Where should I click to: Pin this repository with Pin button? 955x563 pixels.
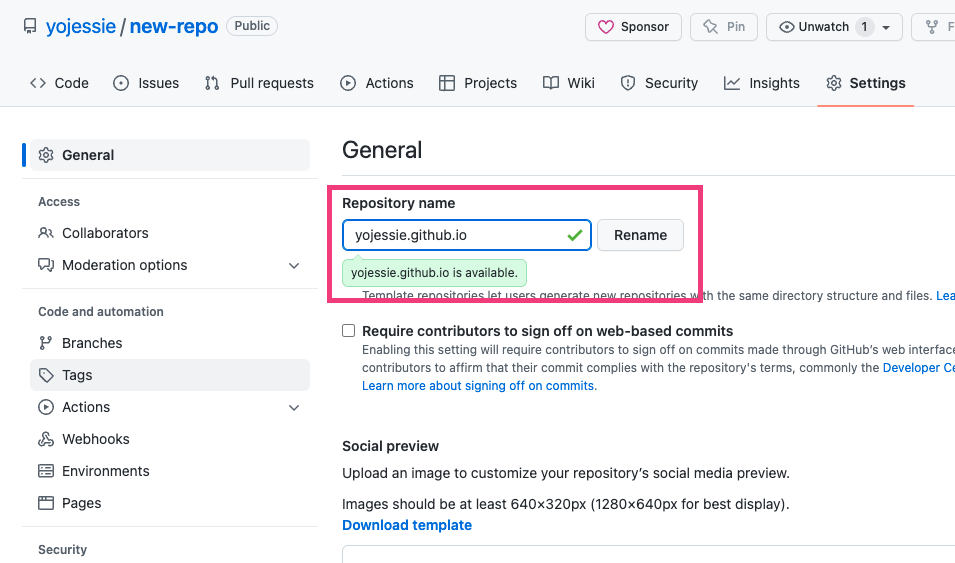point(724,27)
